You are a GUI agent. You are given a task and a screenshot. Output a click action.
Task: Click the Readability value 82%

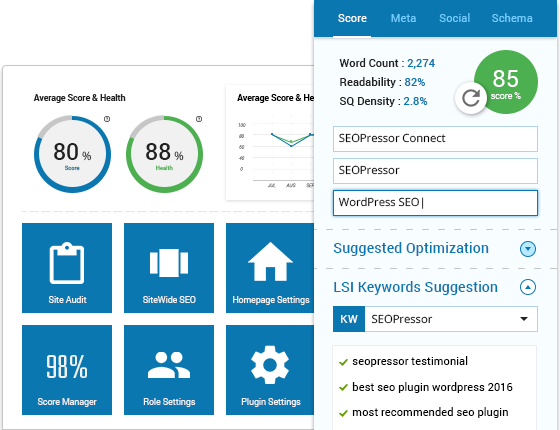[415, 82]
